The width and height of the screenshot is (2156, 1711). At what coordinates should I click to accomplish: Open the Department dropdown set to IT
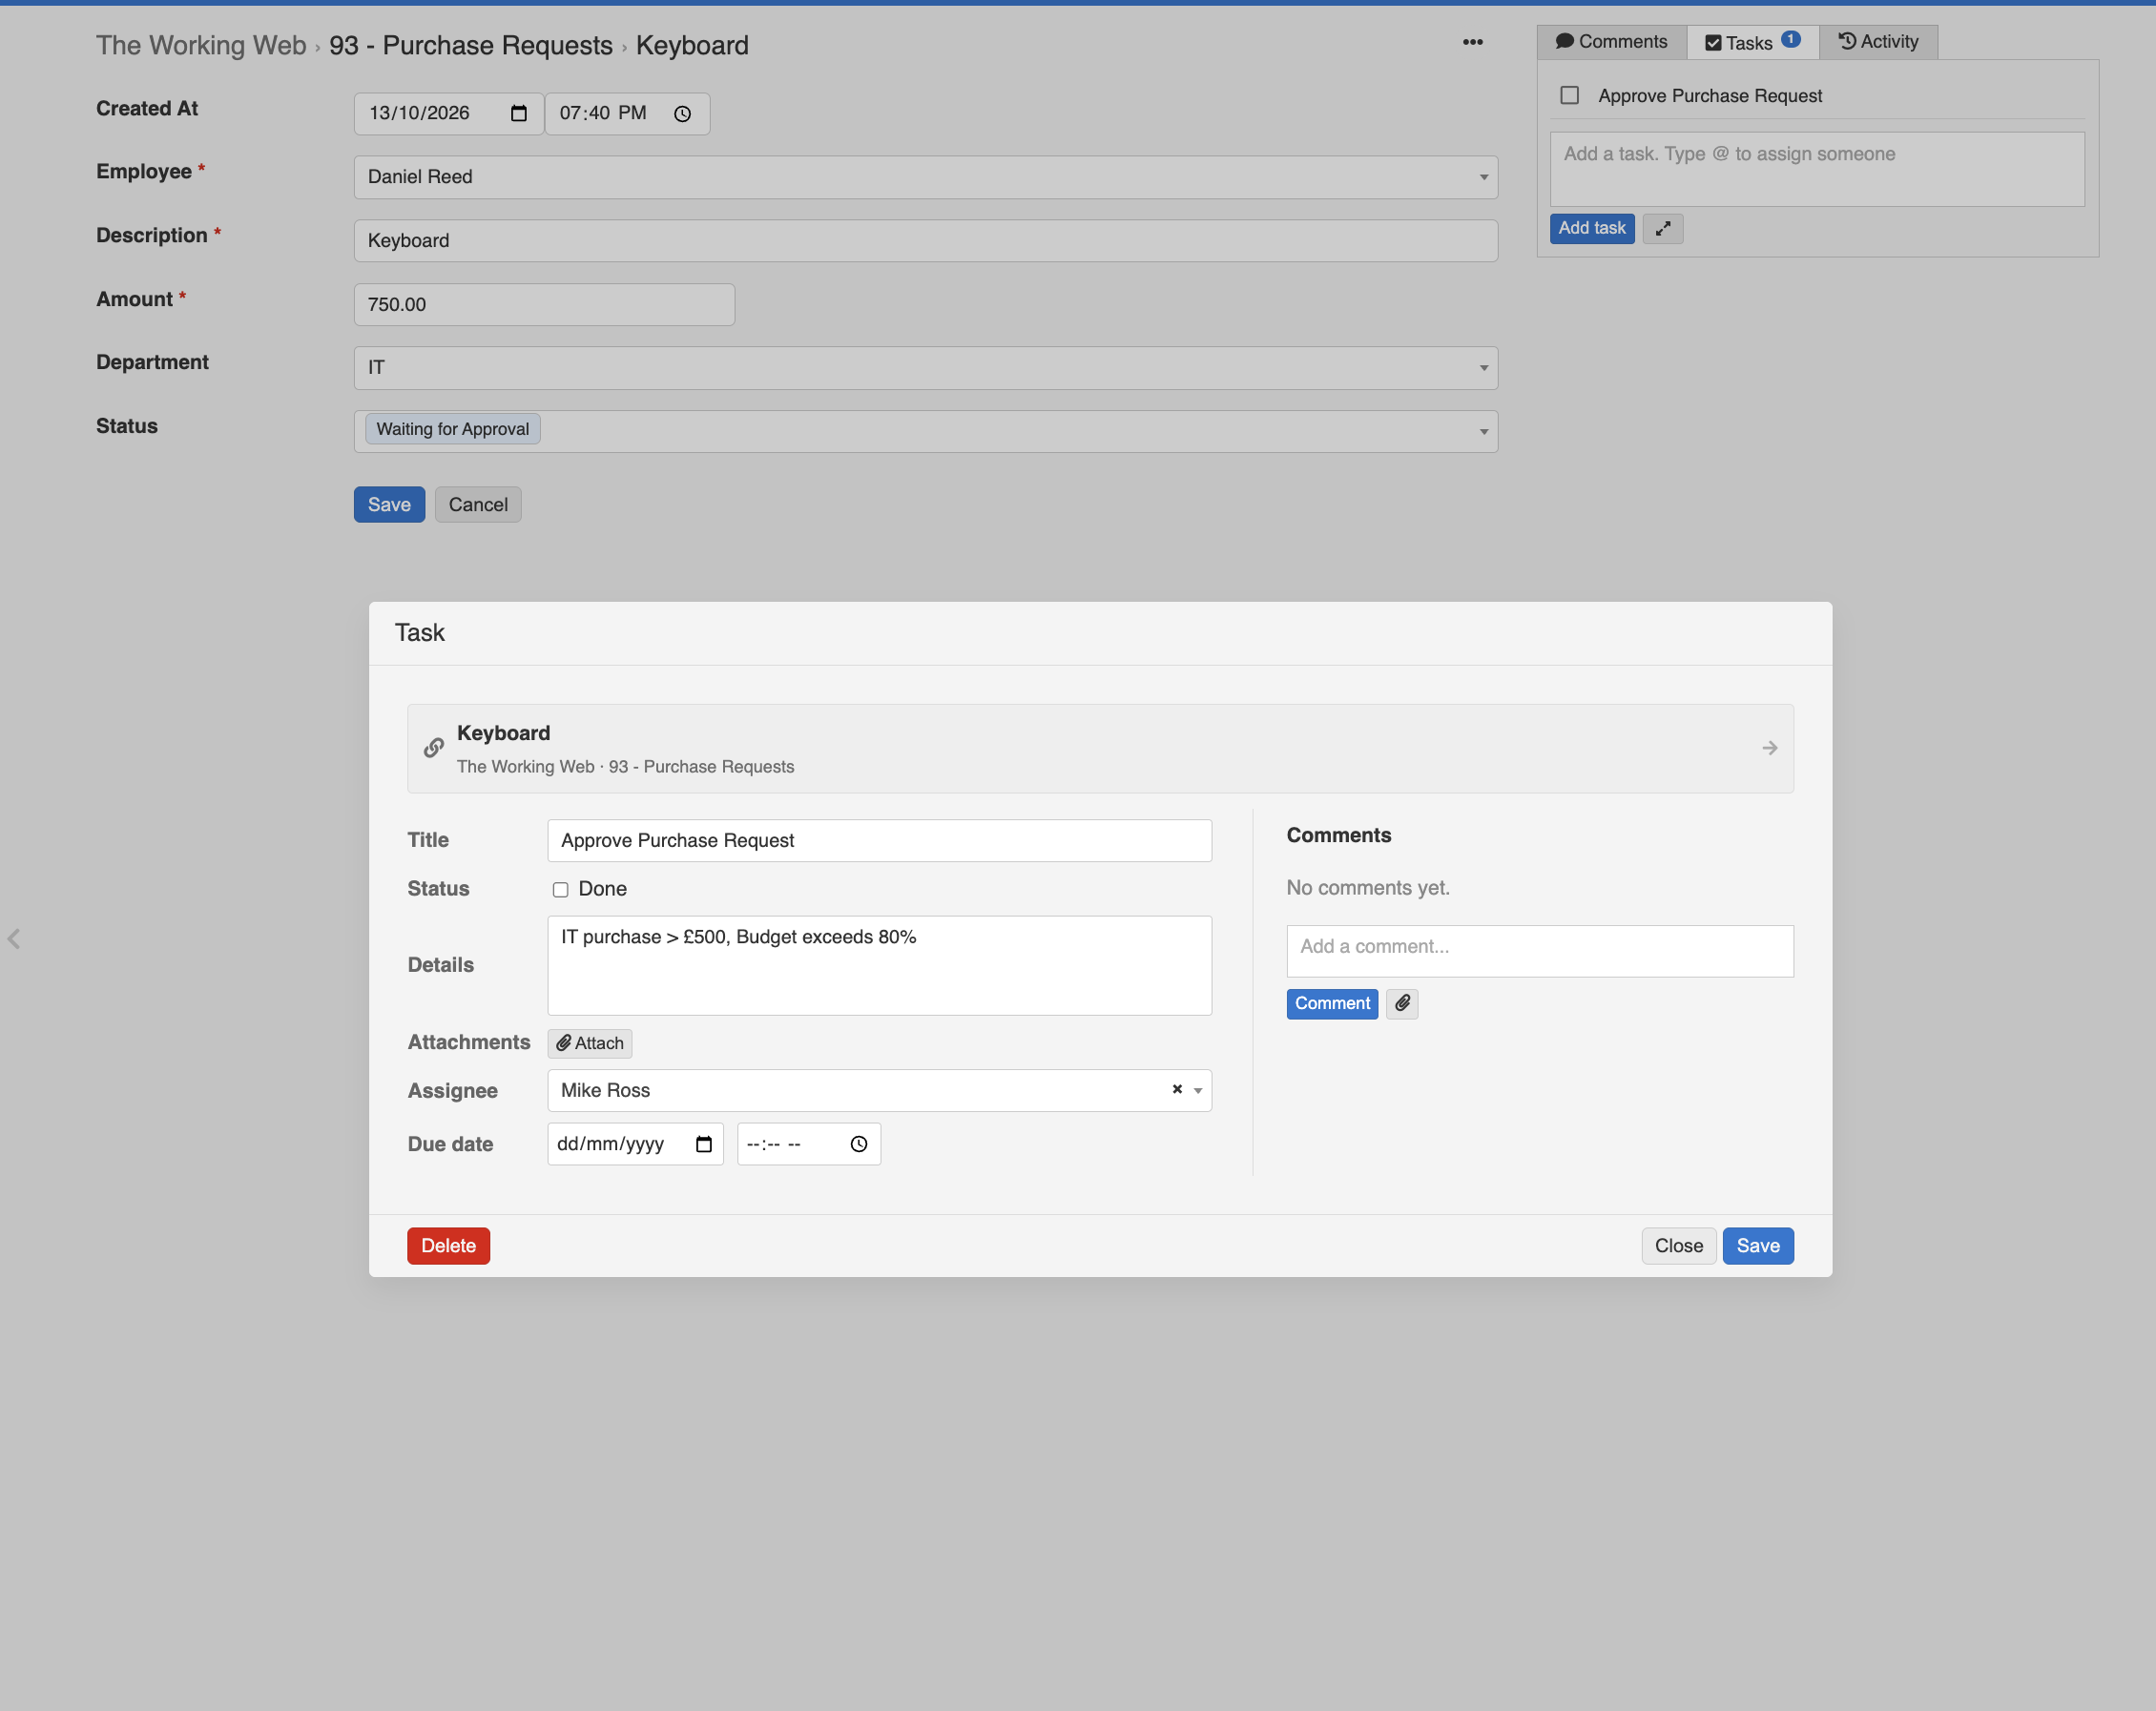pyautogui.click(x=925, y=368)
